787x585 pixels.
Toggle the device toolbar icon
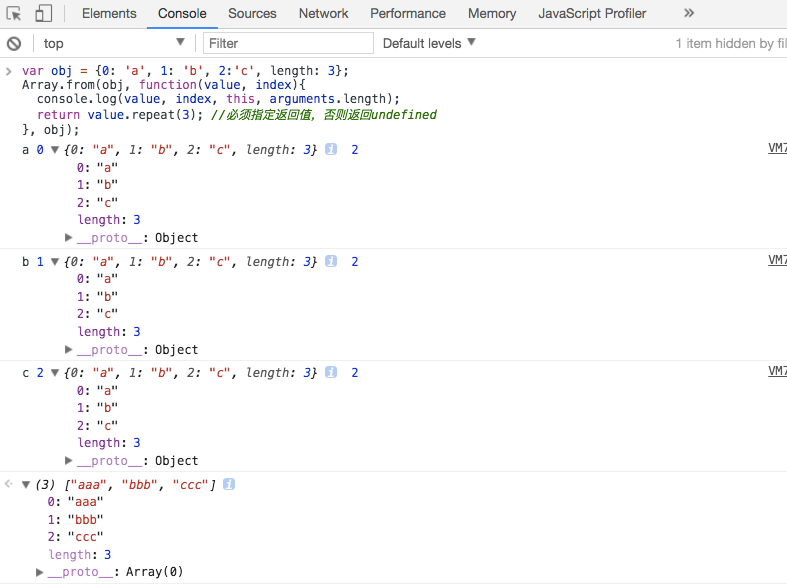pyautogui.click(x=44, y=14)
